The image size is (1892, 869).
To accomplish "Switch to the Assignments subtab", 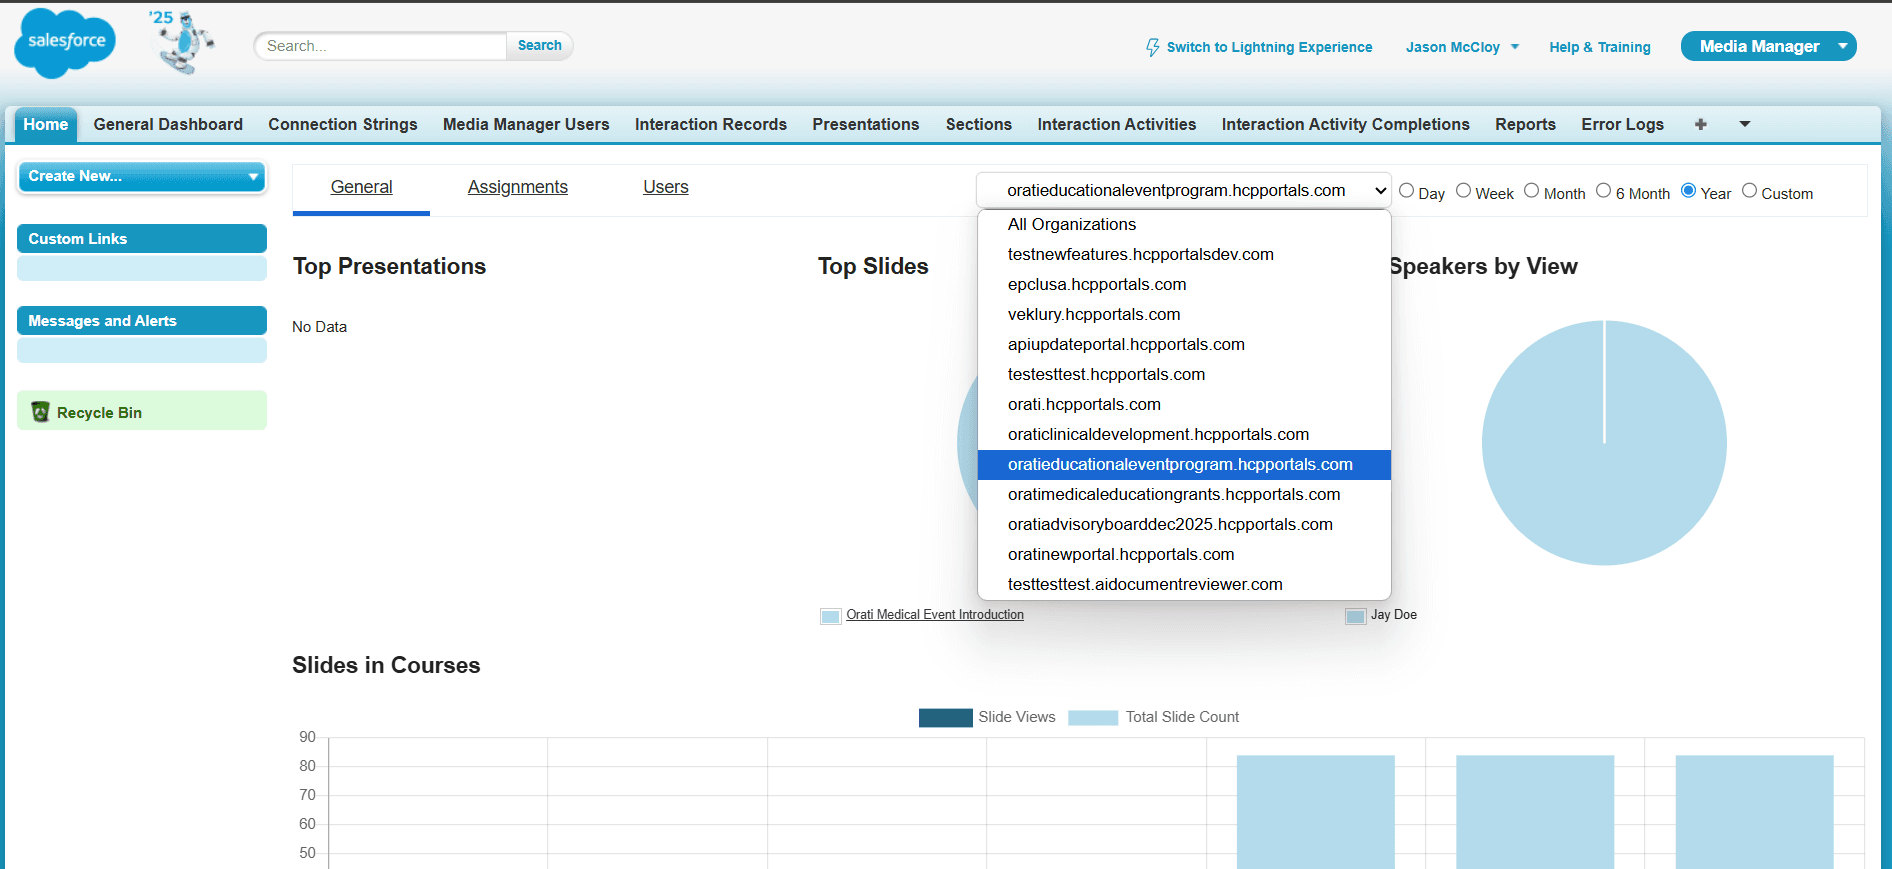I will [518, 187].
